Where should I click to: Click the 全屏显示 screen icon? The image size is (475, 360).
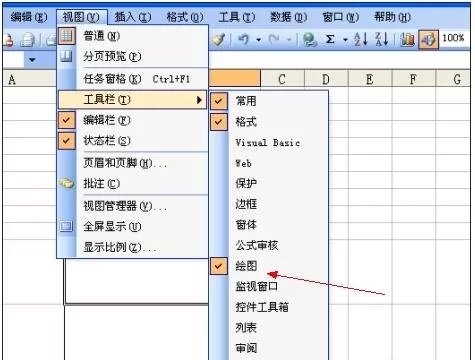click(66, 227)
